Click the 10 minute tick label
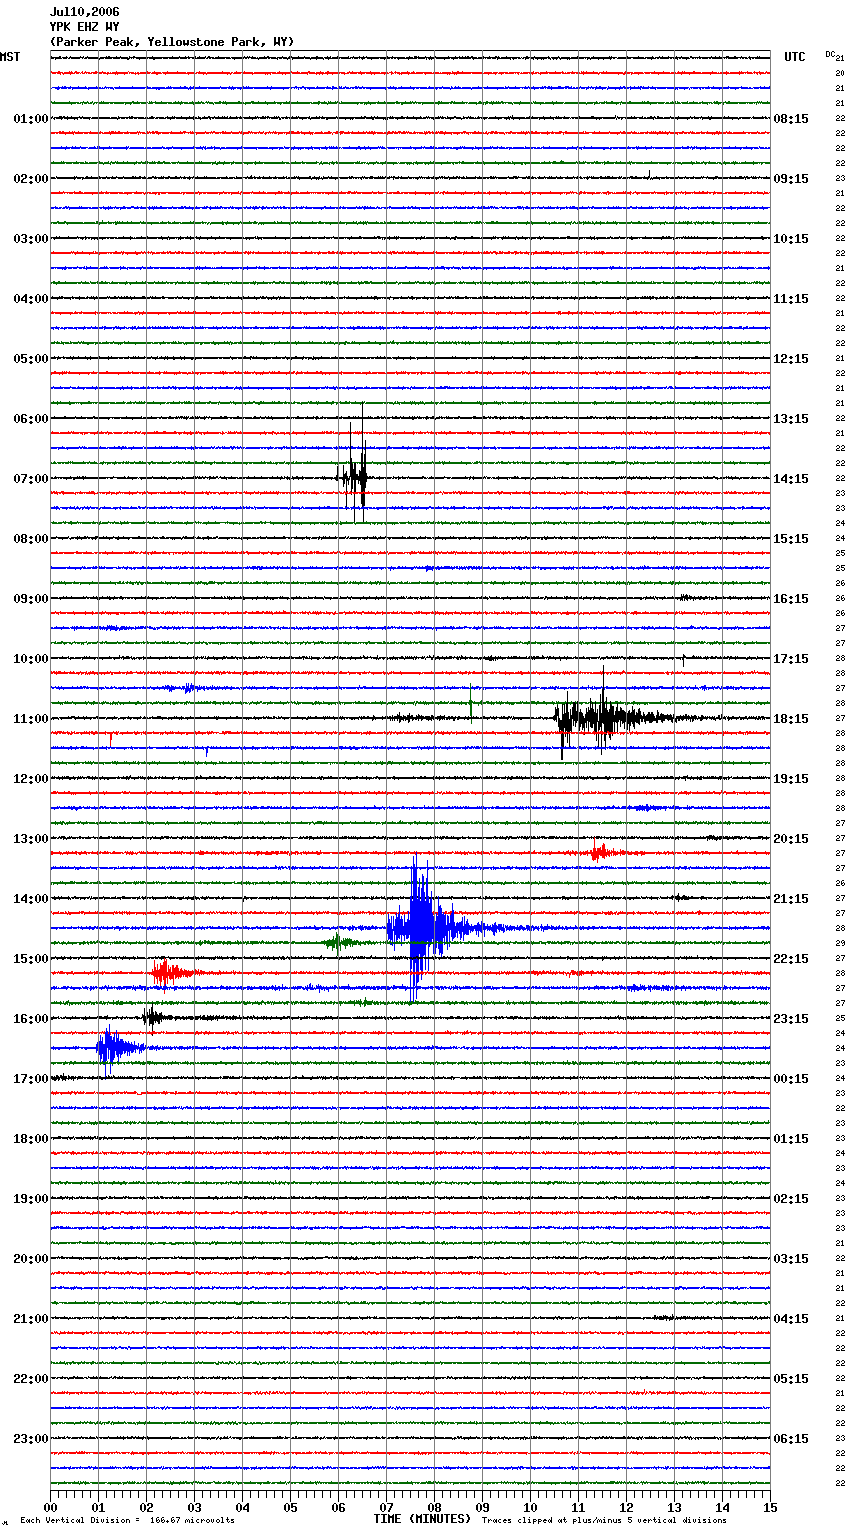850x1534 pixels. click(530, 1507)
